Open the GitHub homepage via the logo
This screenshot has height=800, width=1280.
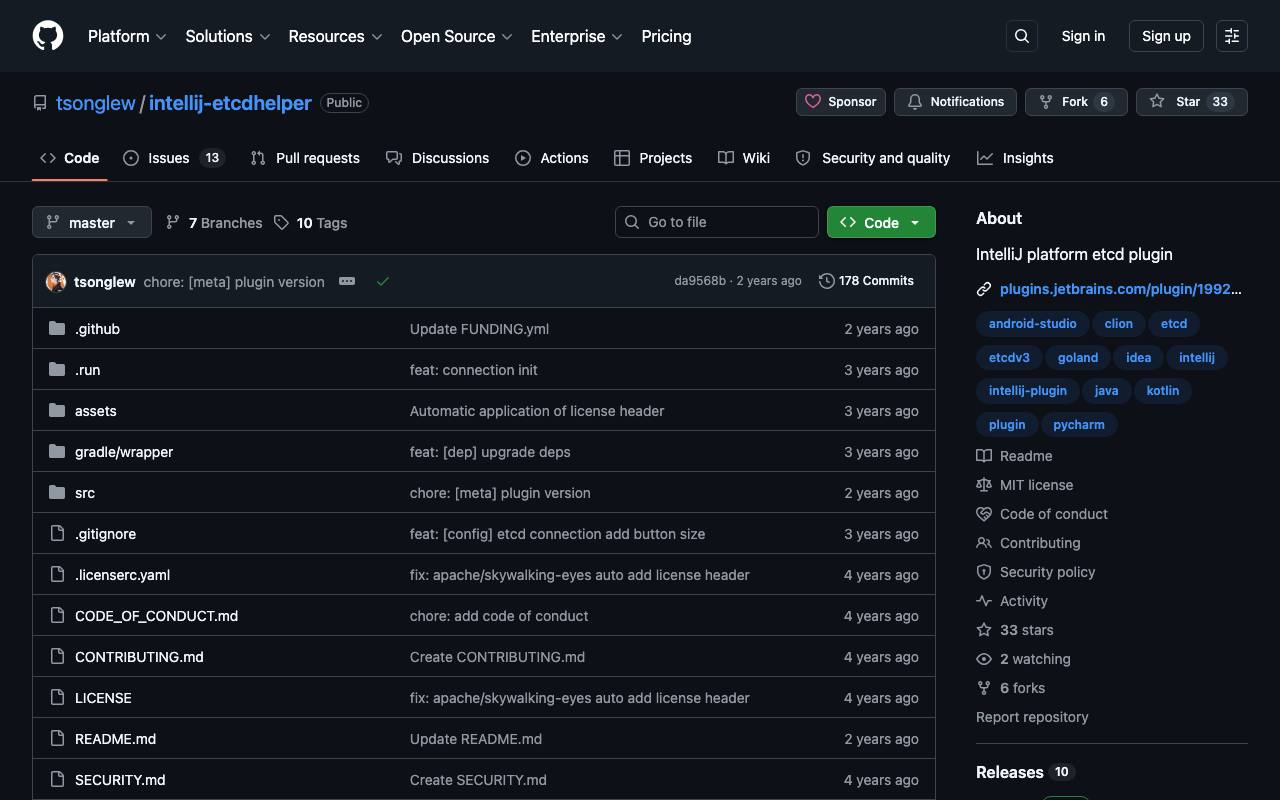48,36
